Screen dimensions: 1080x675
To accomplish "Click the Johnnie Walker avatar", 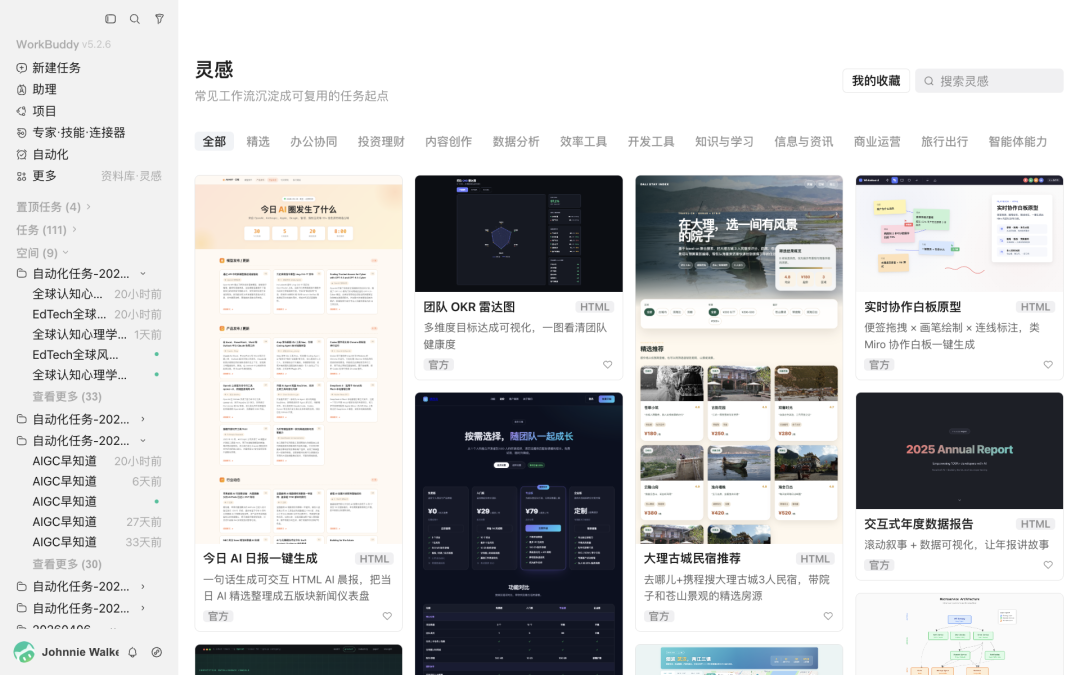I will click(24, 652).
